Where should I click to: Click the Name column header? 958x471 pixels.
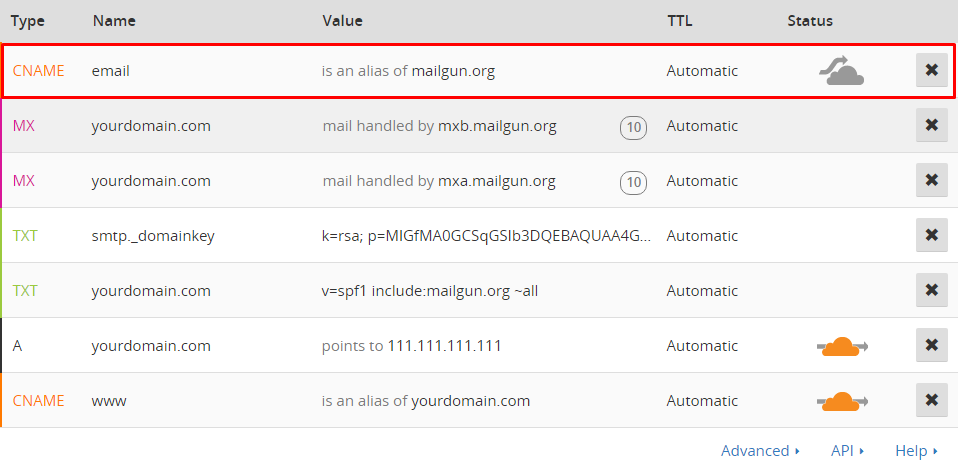pos(114,21)
